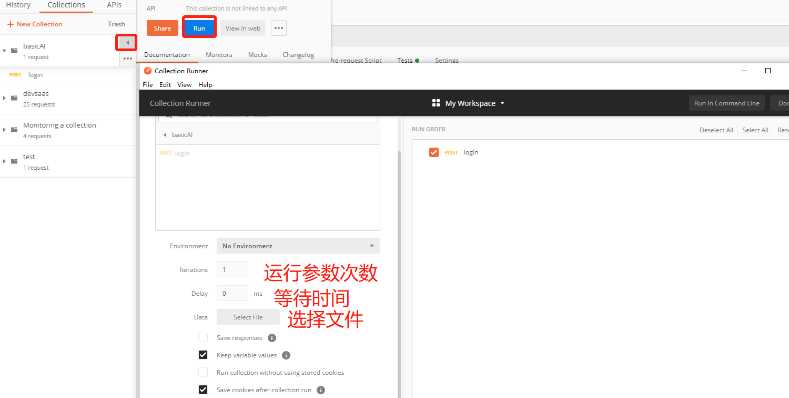This screenshot has height=398, width=789.
Task: Switch to the Mocks tab
Action: coord(258,54)
